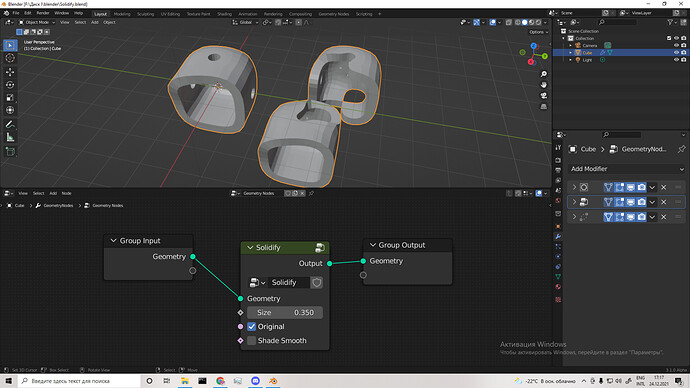Choose the Rotate tool in the toolbar

[10, 84]
